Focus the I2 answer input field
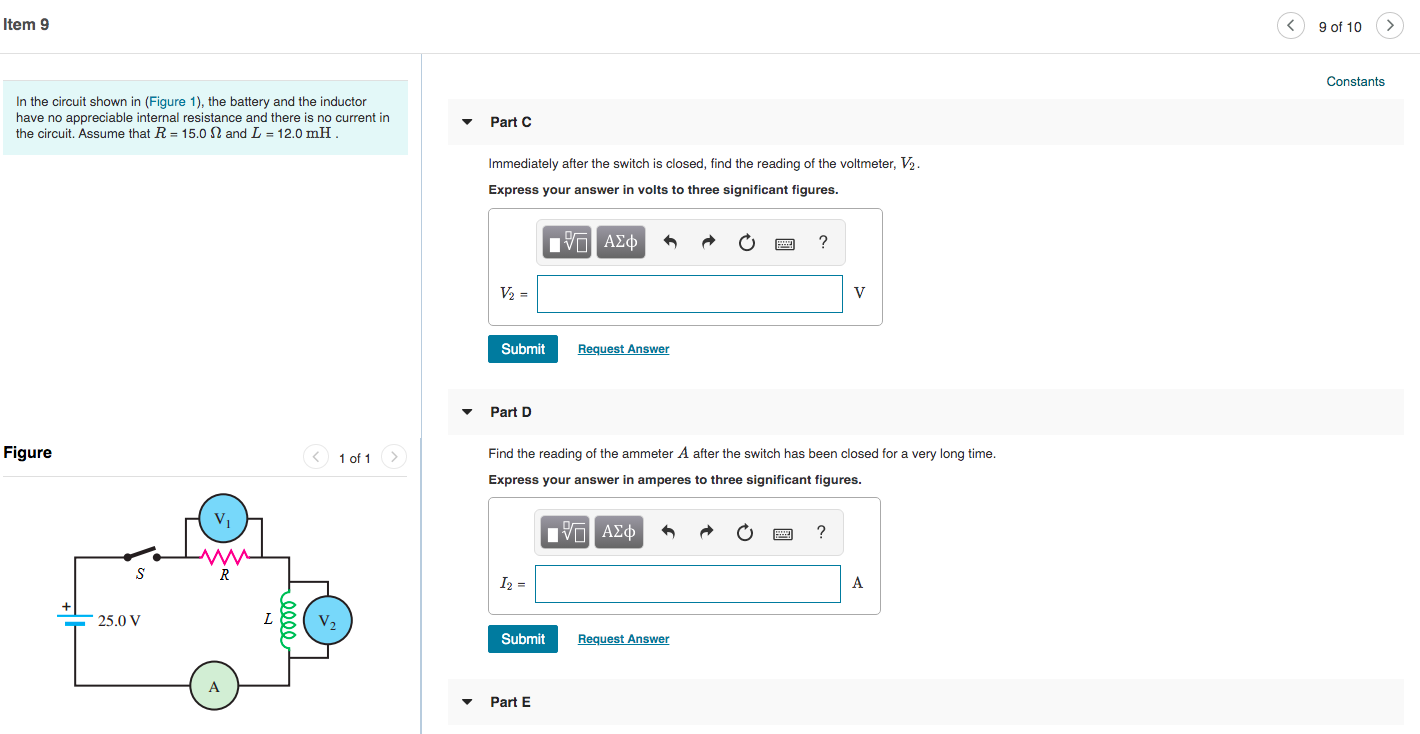 tap(688, 584)
